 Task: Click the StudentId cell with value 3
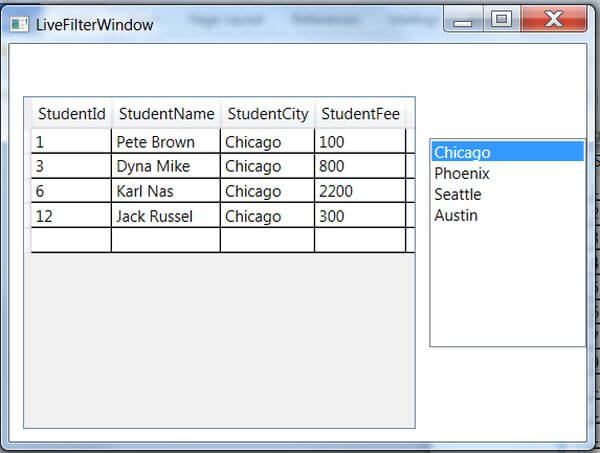(71, 166)
